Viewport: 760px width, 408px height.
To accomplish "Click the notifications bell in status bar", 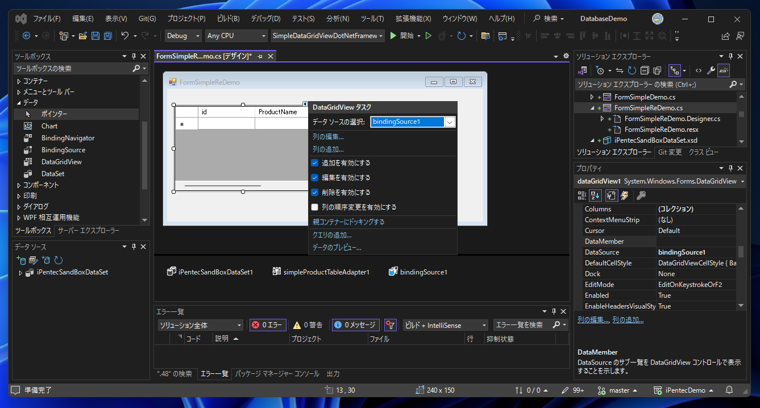I will (x=729, y=390).
